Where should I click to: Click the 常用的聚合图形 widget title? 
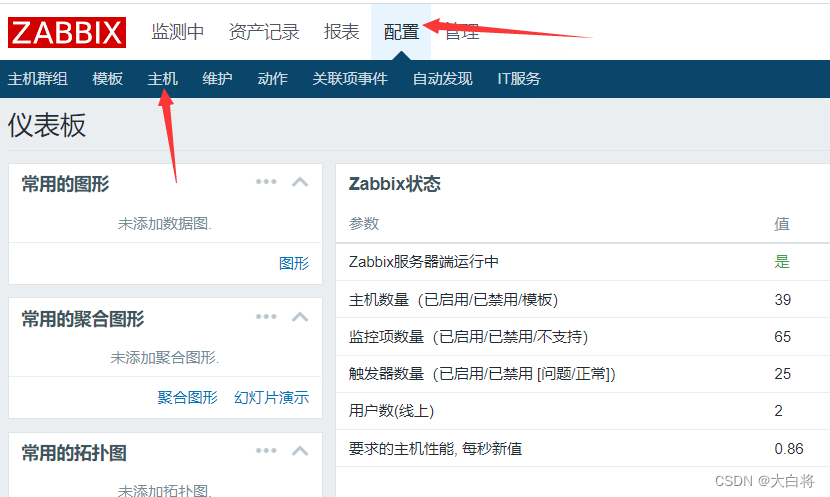[83, 319]
